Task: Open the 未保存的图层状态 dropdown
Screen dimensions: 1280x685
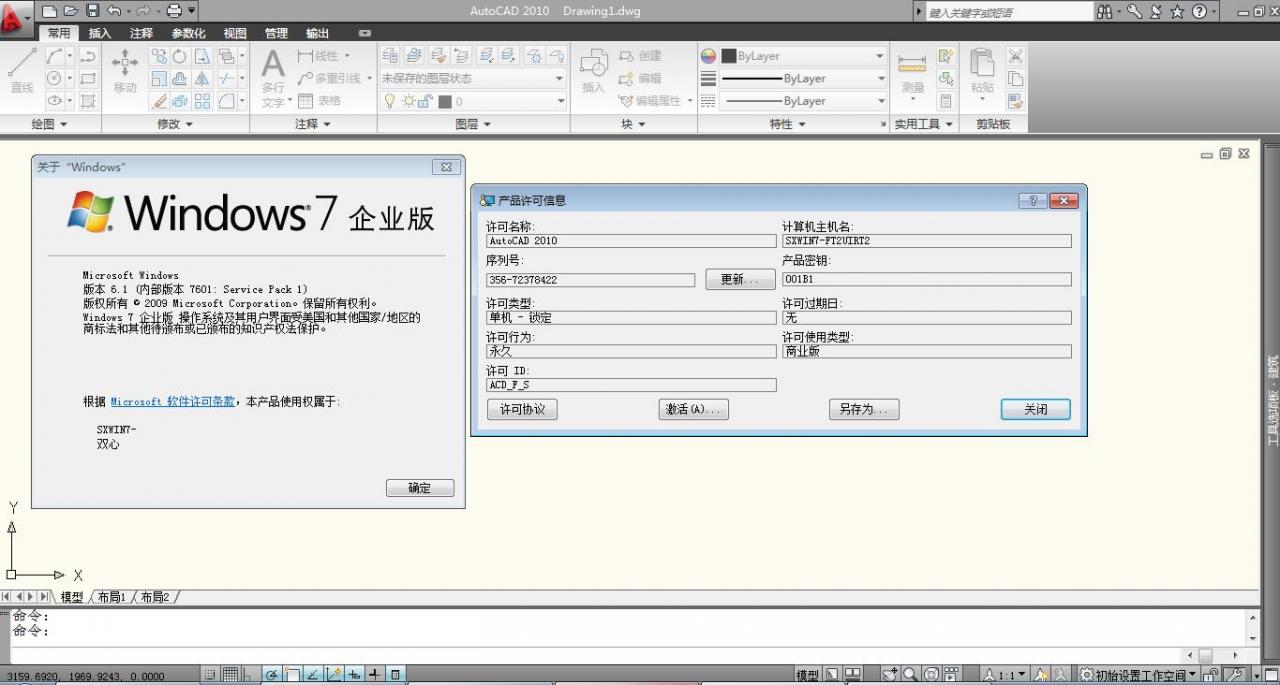Action: (473, 78)
